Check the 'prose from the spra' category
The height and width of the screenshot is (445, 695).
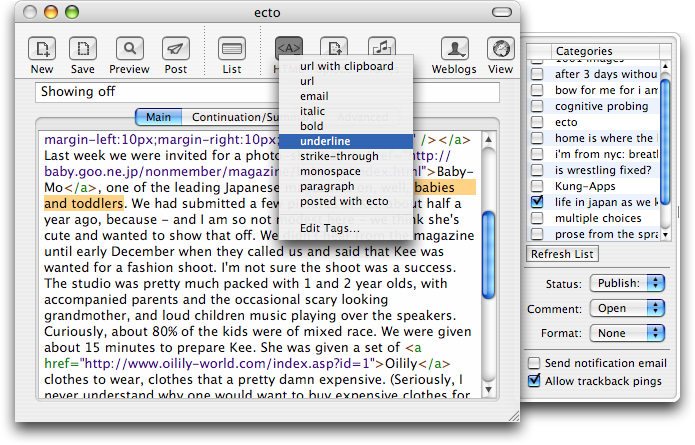pyautogui.click(x=537, y=234)
